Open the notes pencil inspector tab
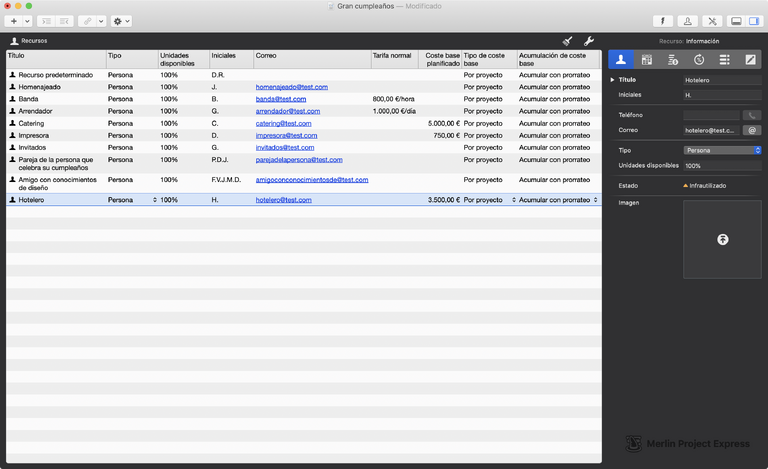The width and height of the screenshot is (768, 469). pos(751,60)
